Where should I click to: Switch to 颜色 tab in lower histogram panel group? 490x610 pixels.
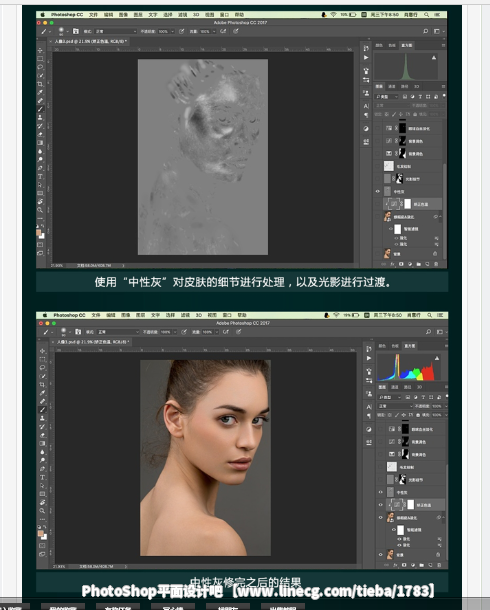pos(382,346)
